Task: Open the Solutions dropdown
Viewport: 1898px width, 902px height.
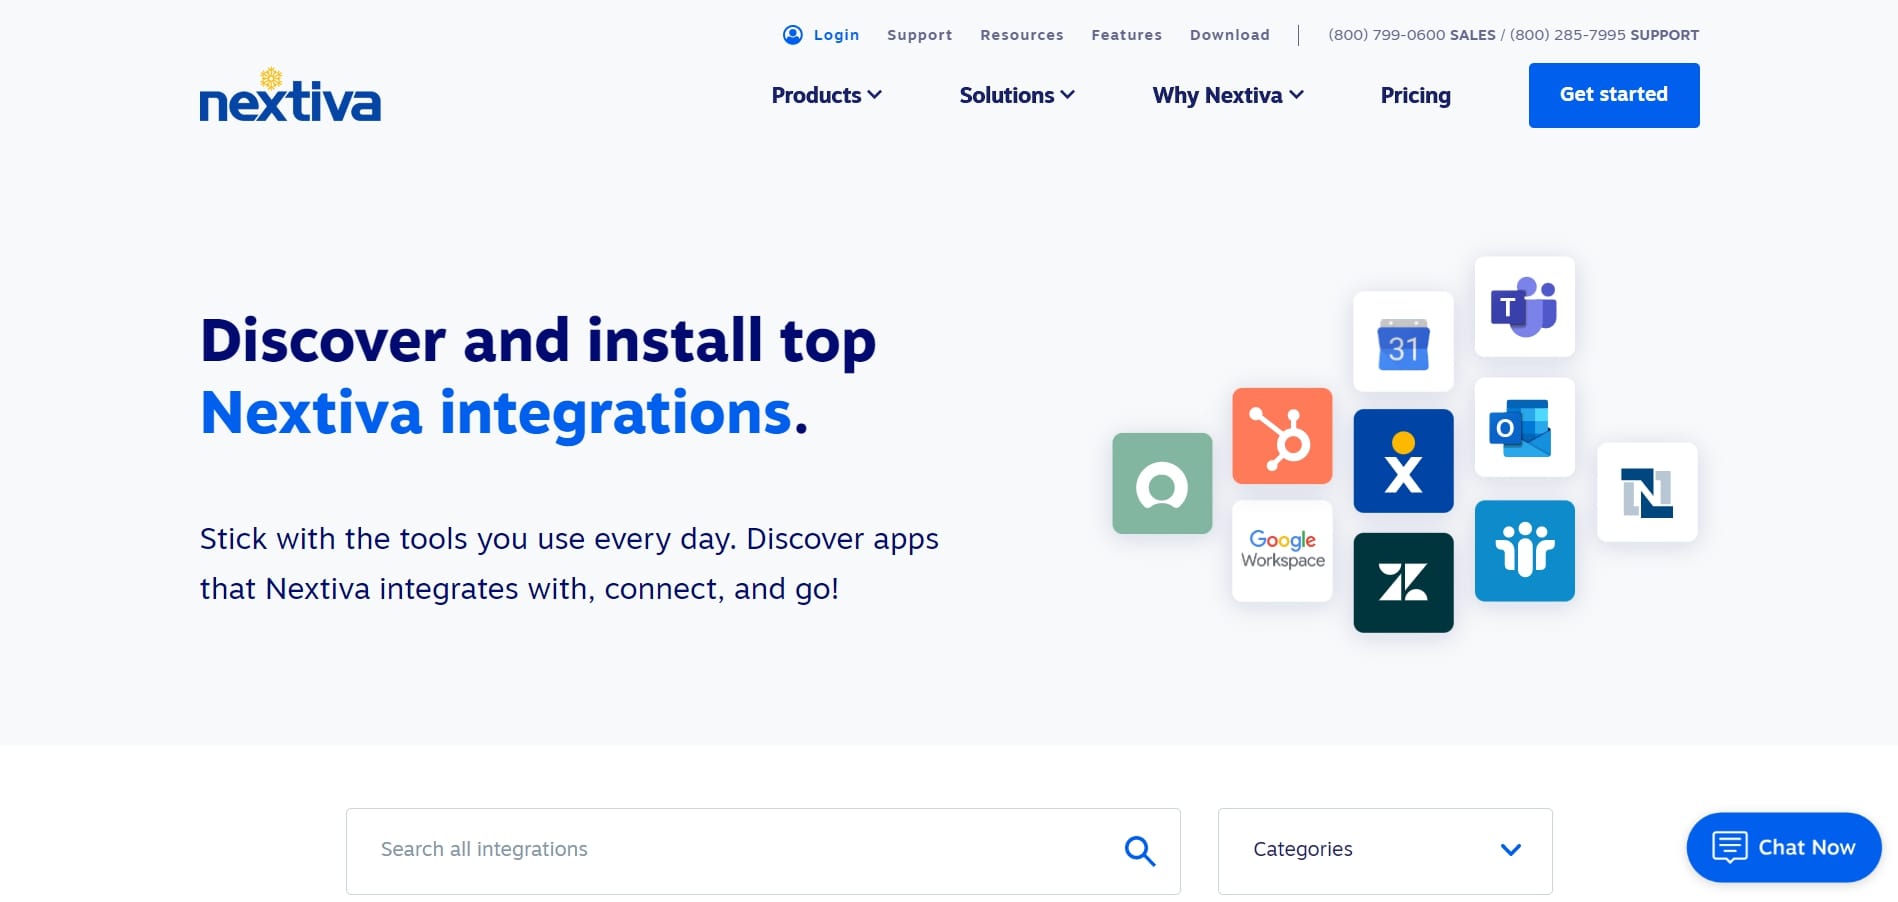Action: tap(1016, 95)
